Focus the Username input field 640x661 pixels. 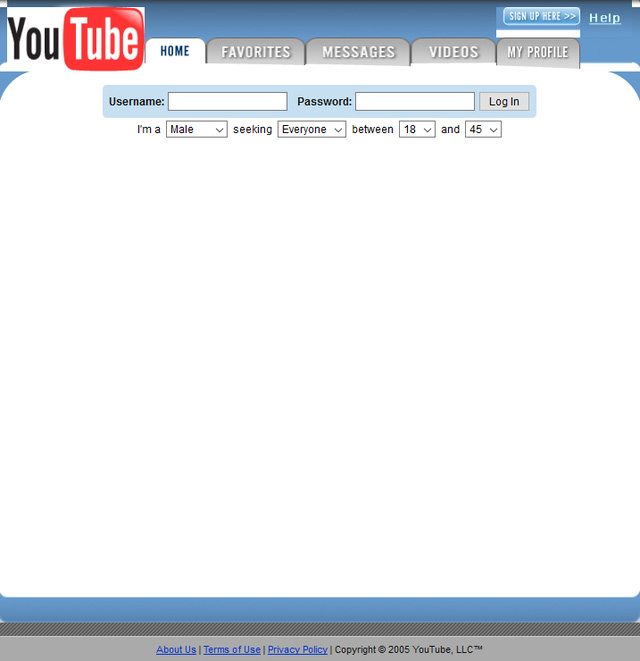tap(228, 102)
